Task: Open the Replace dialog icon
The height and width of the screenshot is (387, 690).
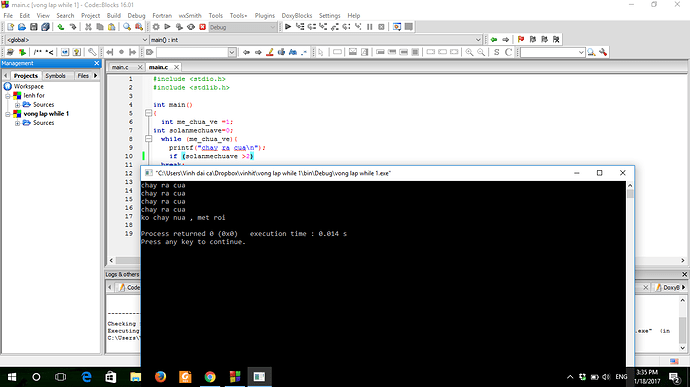Action: click(139, 27)
